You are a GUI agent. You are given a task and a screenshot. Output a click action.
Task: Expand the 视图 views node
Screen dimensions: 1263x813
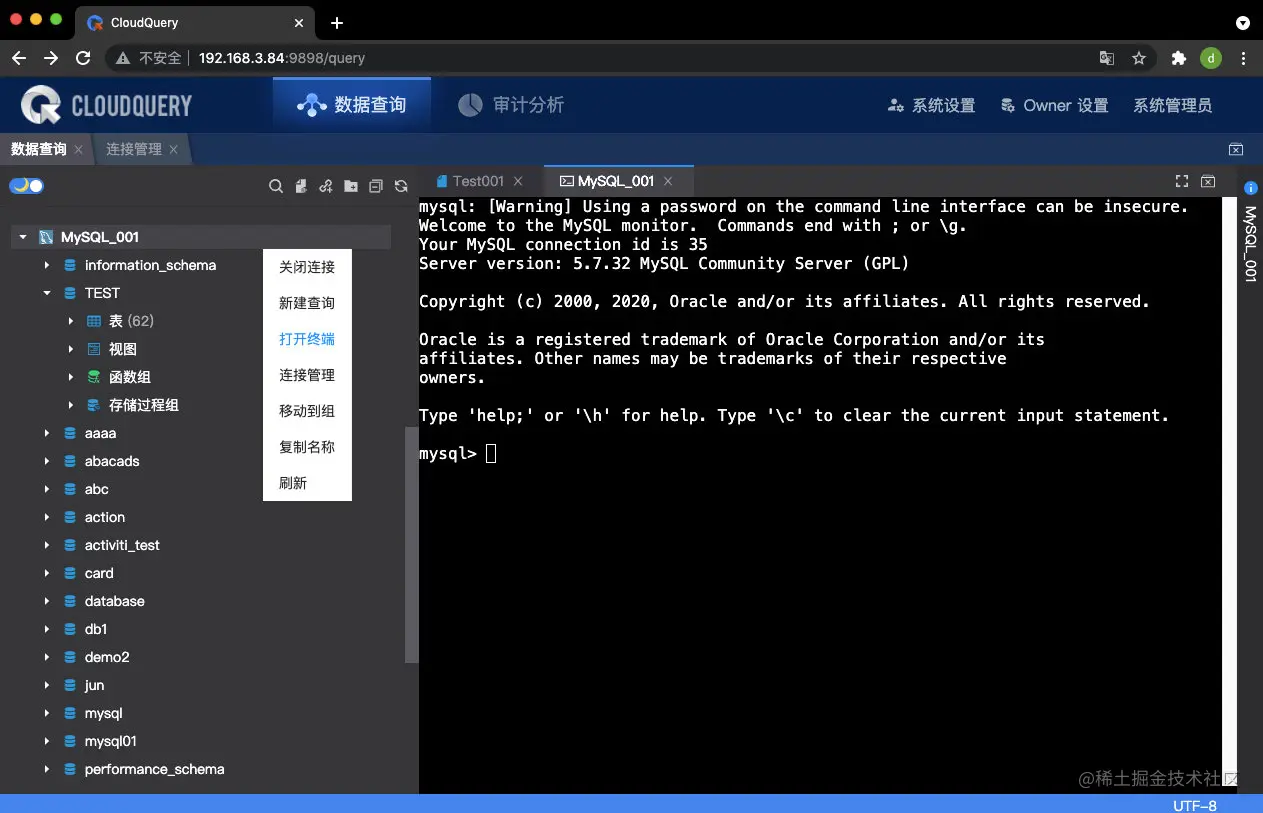coord(70,349)
